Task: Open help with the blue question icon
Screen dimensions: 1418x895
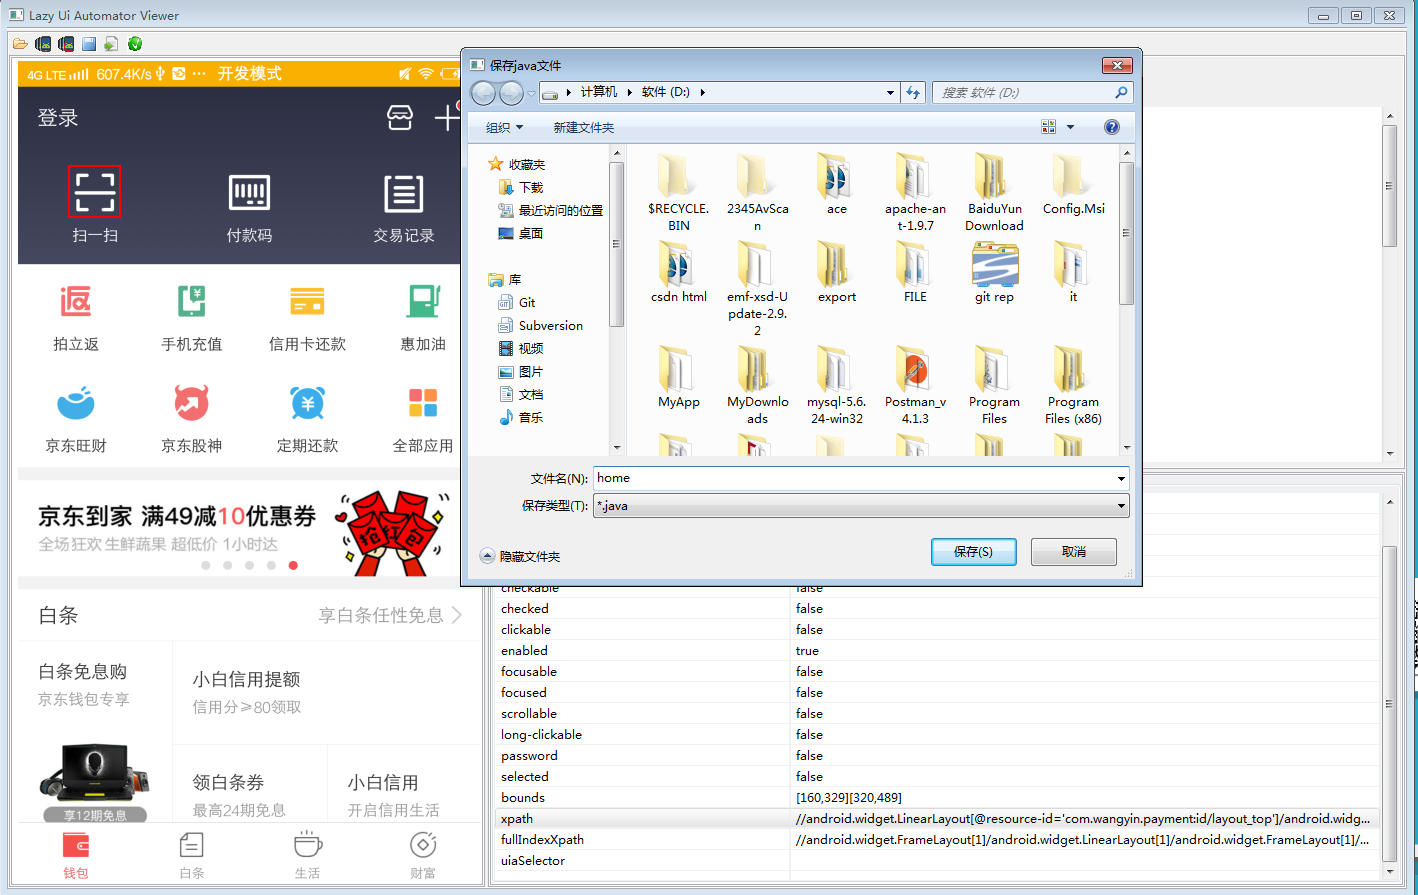Action: [1112, 127]
